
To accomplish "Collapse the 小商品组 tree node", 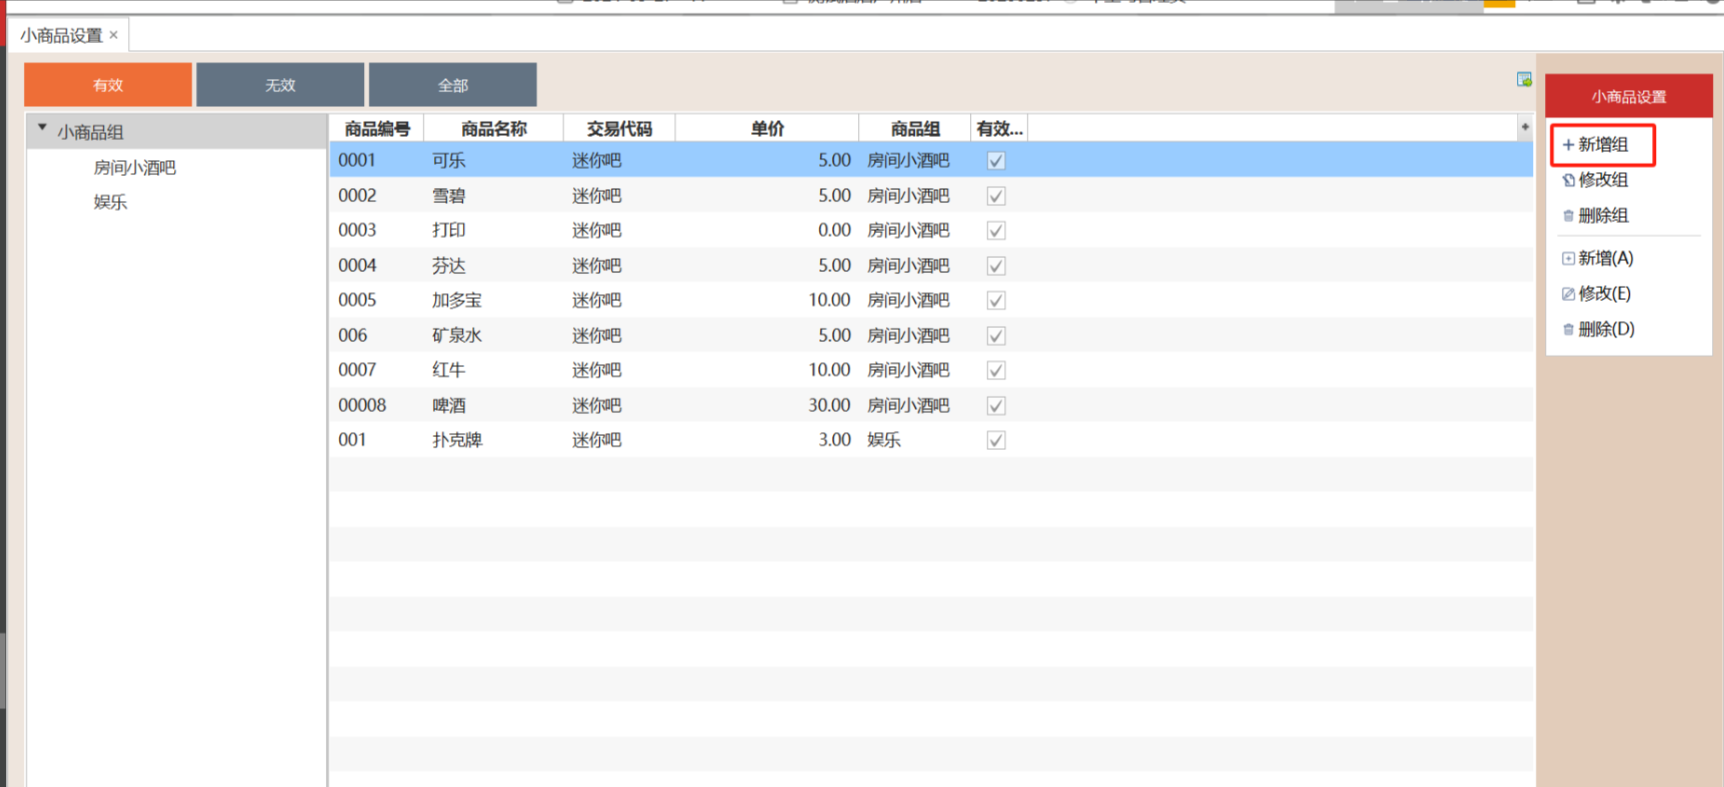I will pos(42,129).
